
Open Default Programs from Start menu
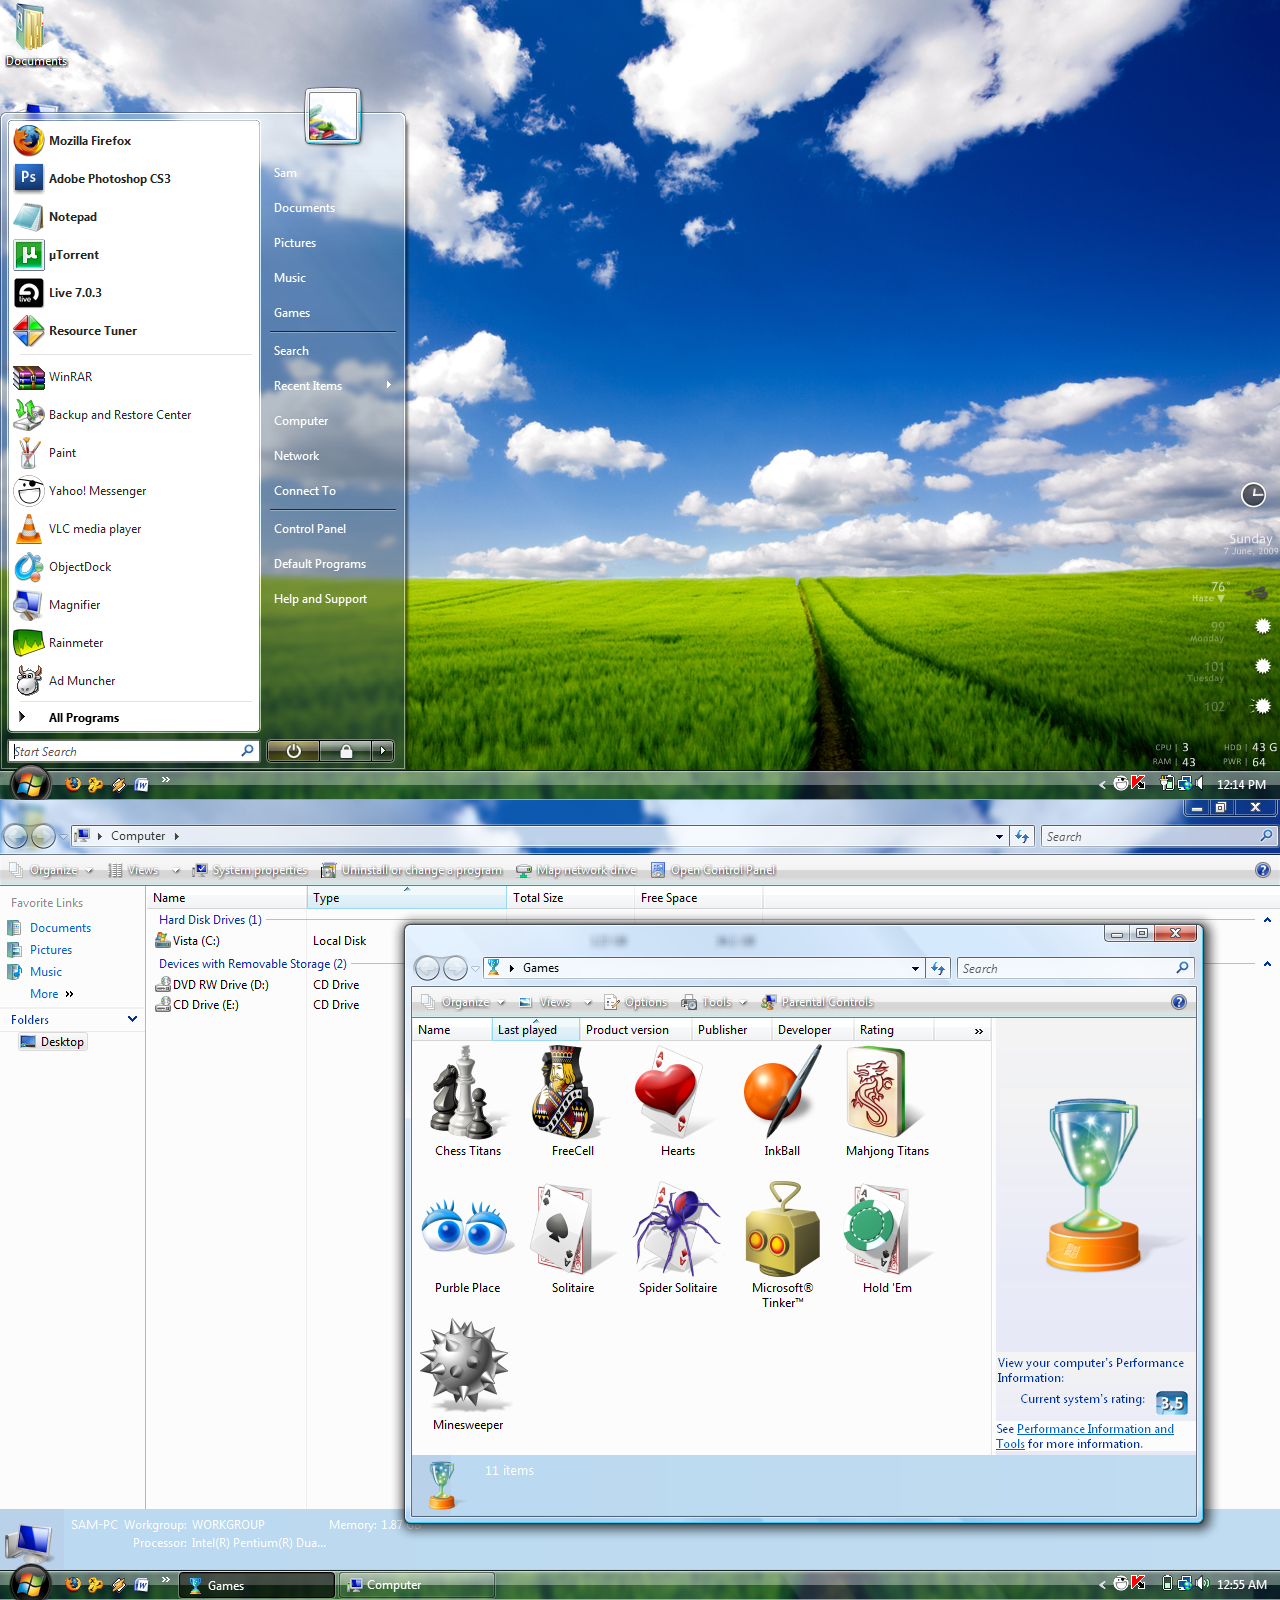320,564
